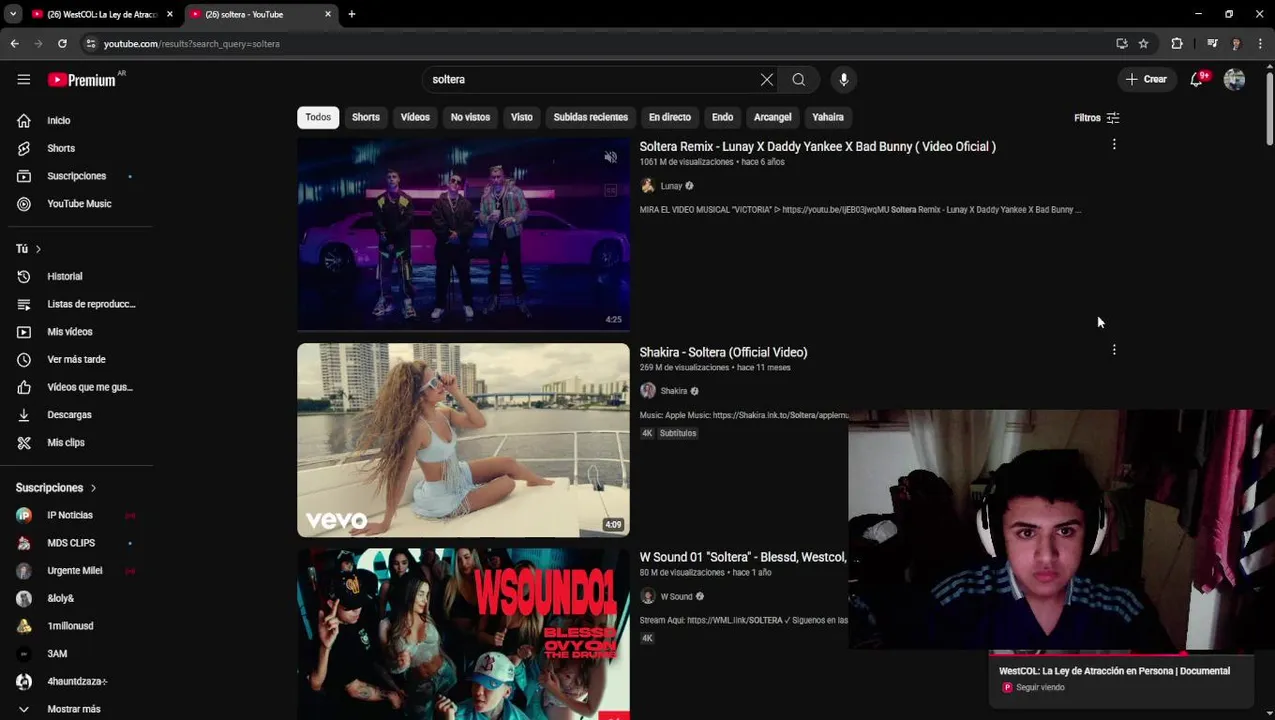Image resolution: width=1275 pixels, height=720 pixels.
Task: Select the Arcangel filter chip
Action: coord(773,118)
